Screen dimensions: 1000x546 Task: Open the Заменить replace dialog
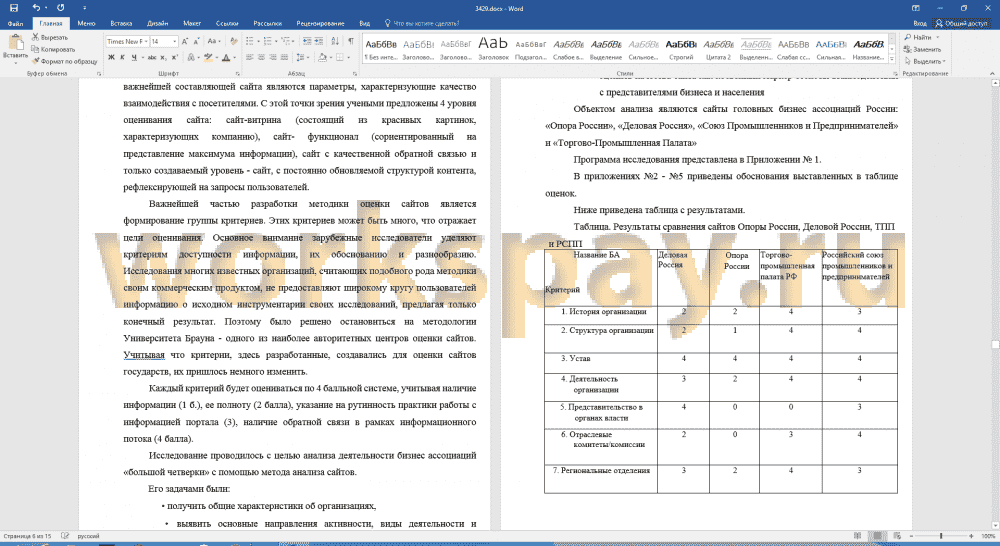[x=922, y=49]
